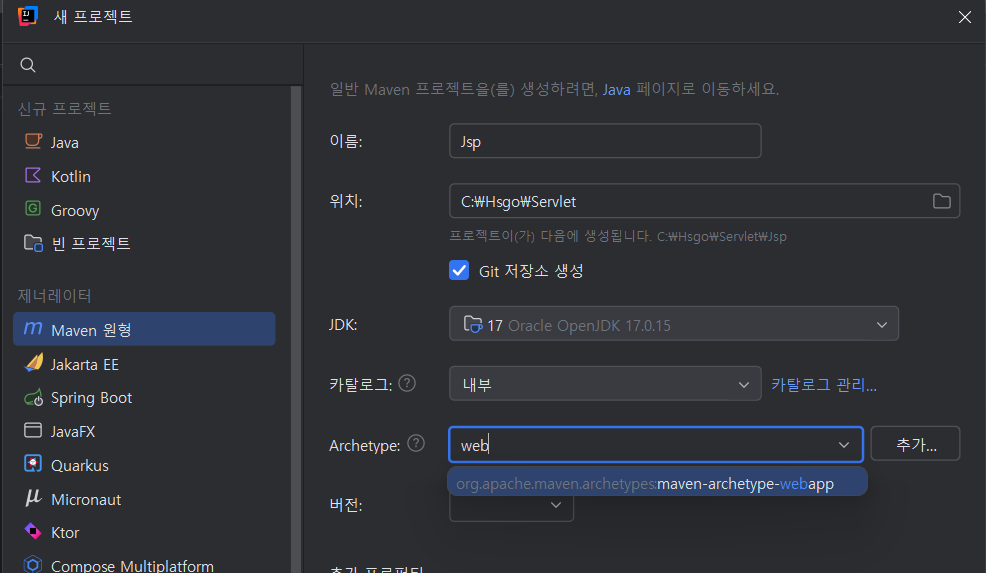This screenshot has height=573, width=986.
Task: Select the Maven 원형 generator
Action: tap(144, 329)
